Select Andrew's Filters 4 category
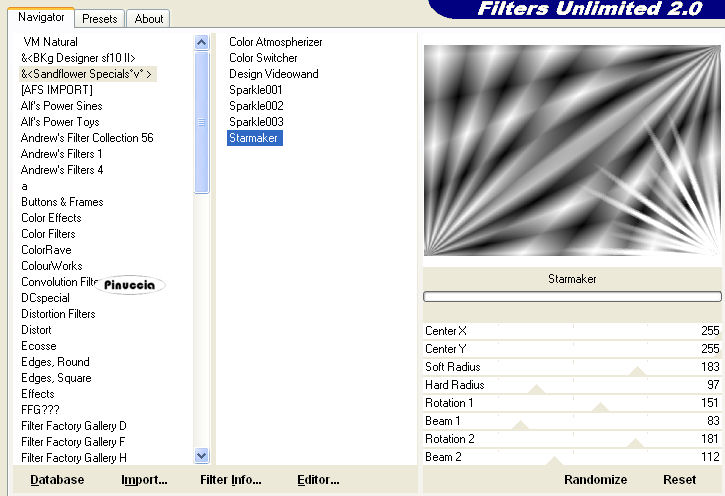Screen dimensions: 725x496 [62, 170]
